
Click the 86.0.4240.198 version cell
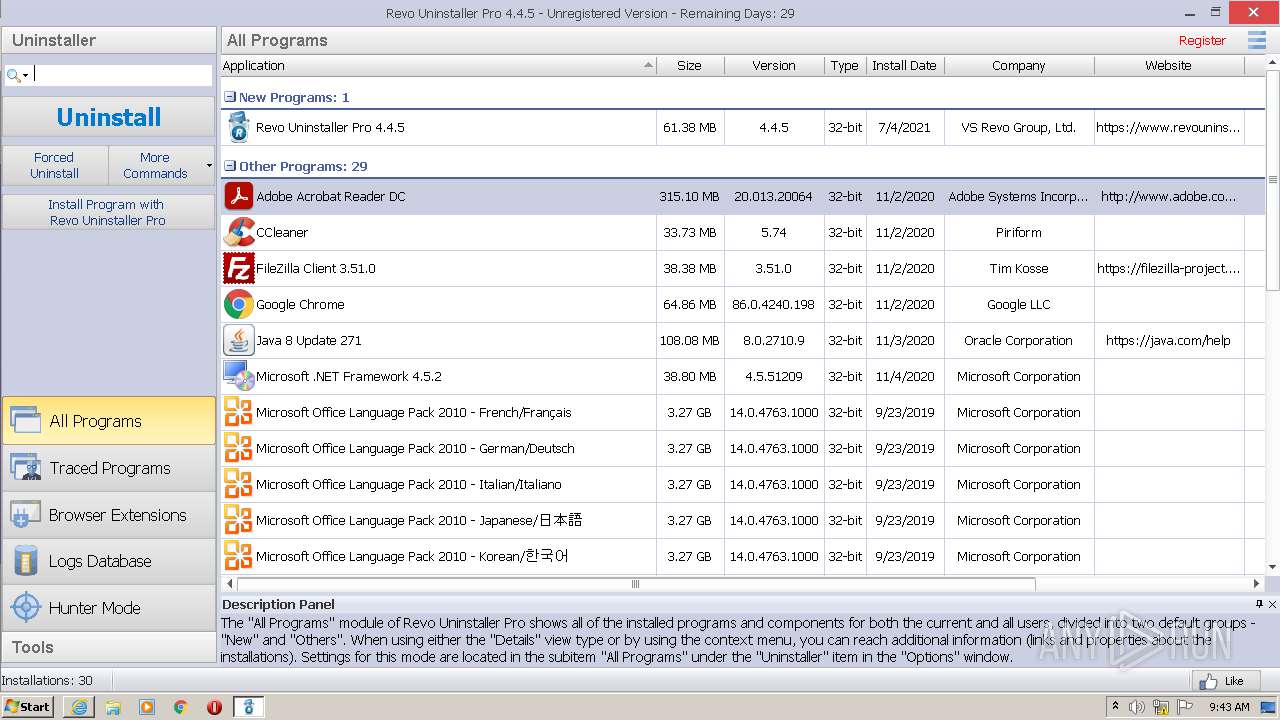773,304
